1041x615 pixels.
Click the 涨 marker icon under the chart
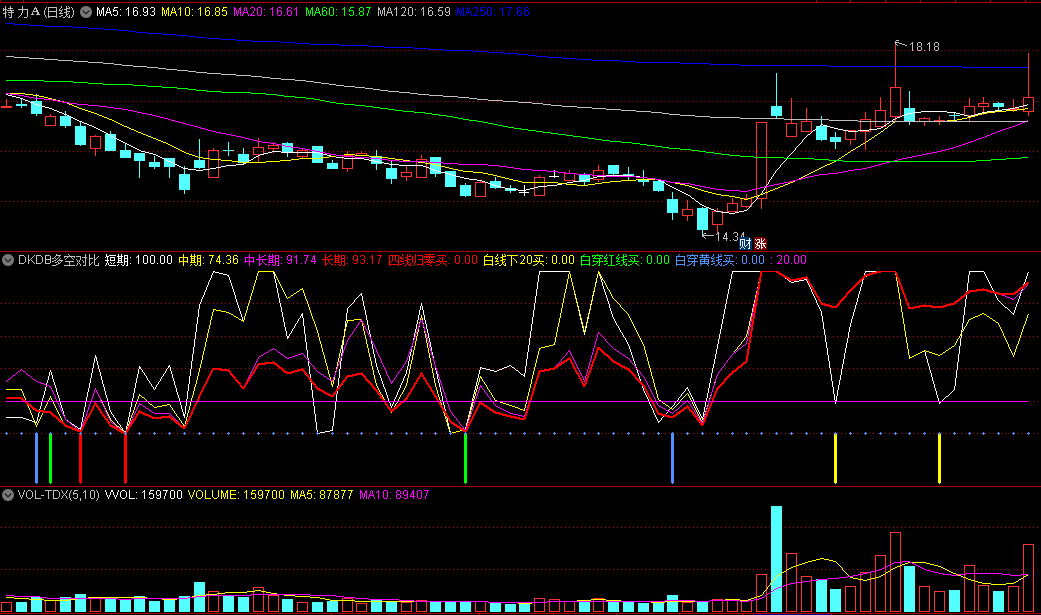click(760, 244)
